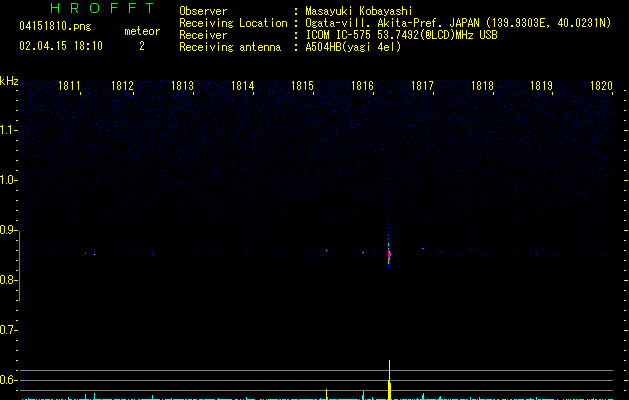The width and height of the screenshot is (629, 400).
Task: Click the Receiving antenna label
Action: (230, 47)
